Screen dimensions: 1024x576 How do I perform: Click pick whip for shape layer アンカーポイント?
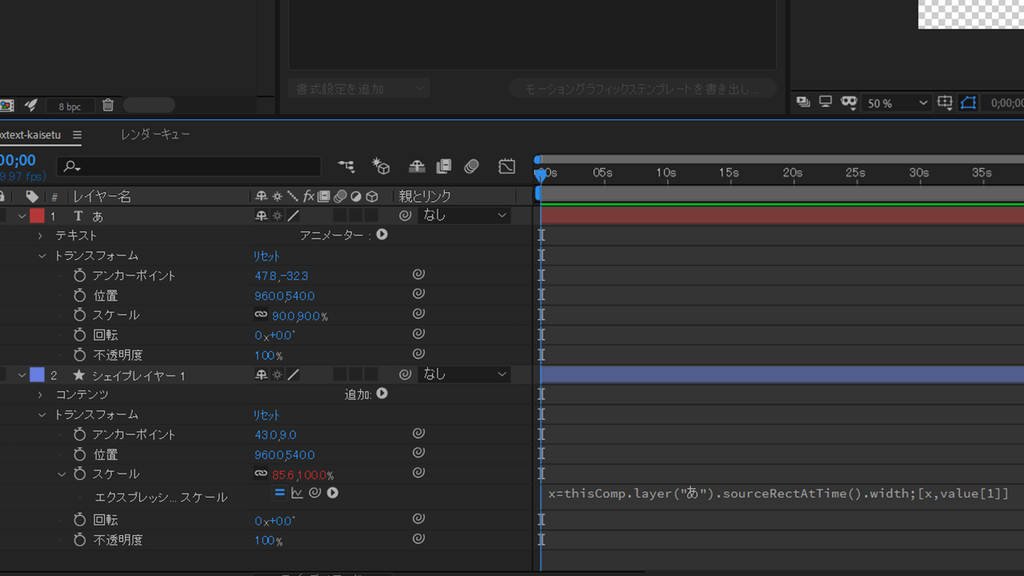click(419, 434)
